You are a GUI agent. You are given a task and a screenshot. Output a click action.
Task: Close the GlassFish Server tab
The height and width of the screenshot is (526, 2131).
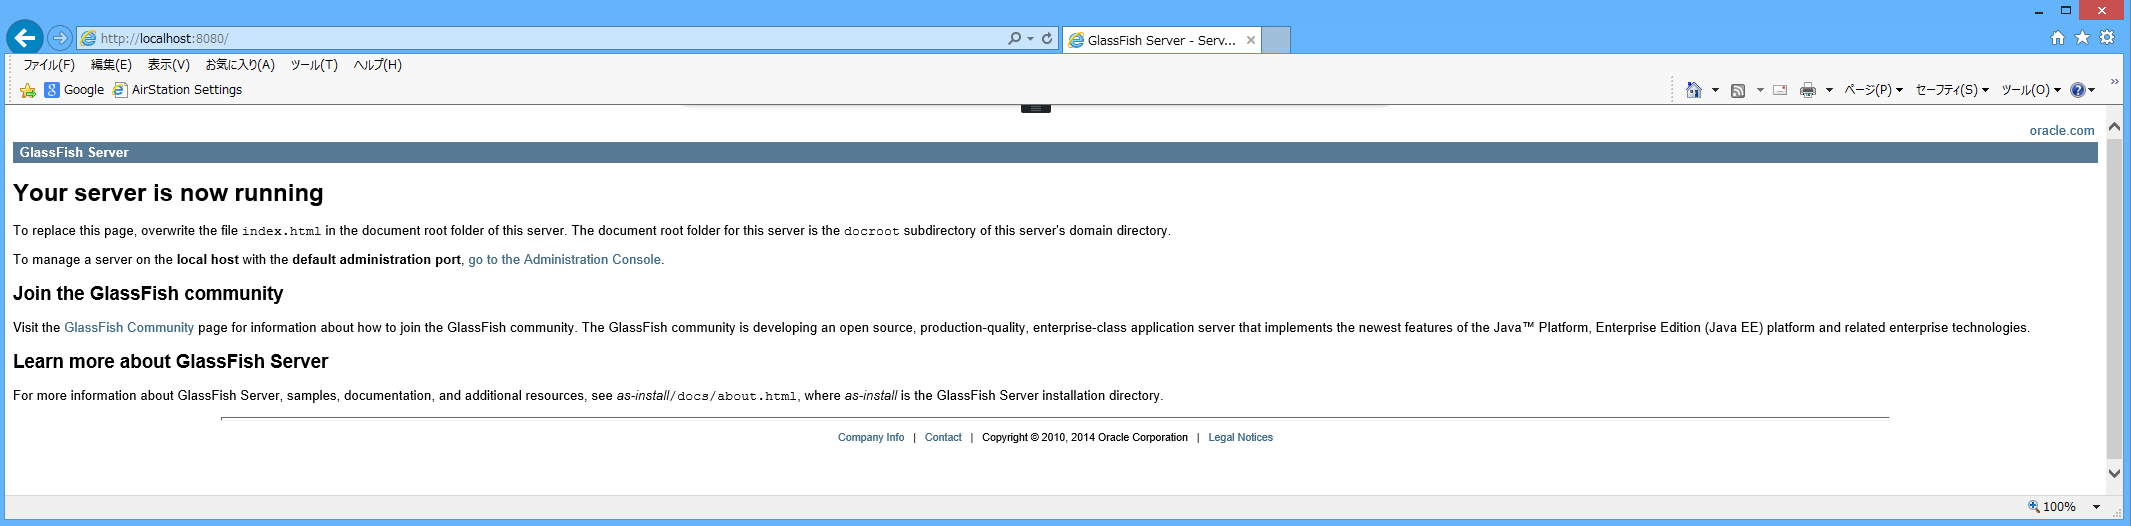(1250, 40)
